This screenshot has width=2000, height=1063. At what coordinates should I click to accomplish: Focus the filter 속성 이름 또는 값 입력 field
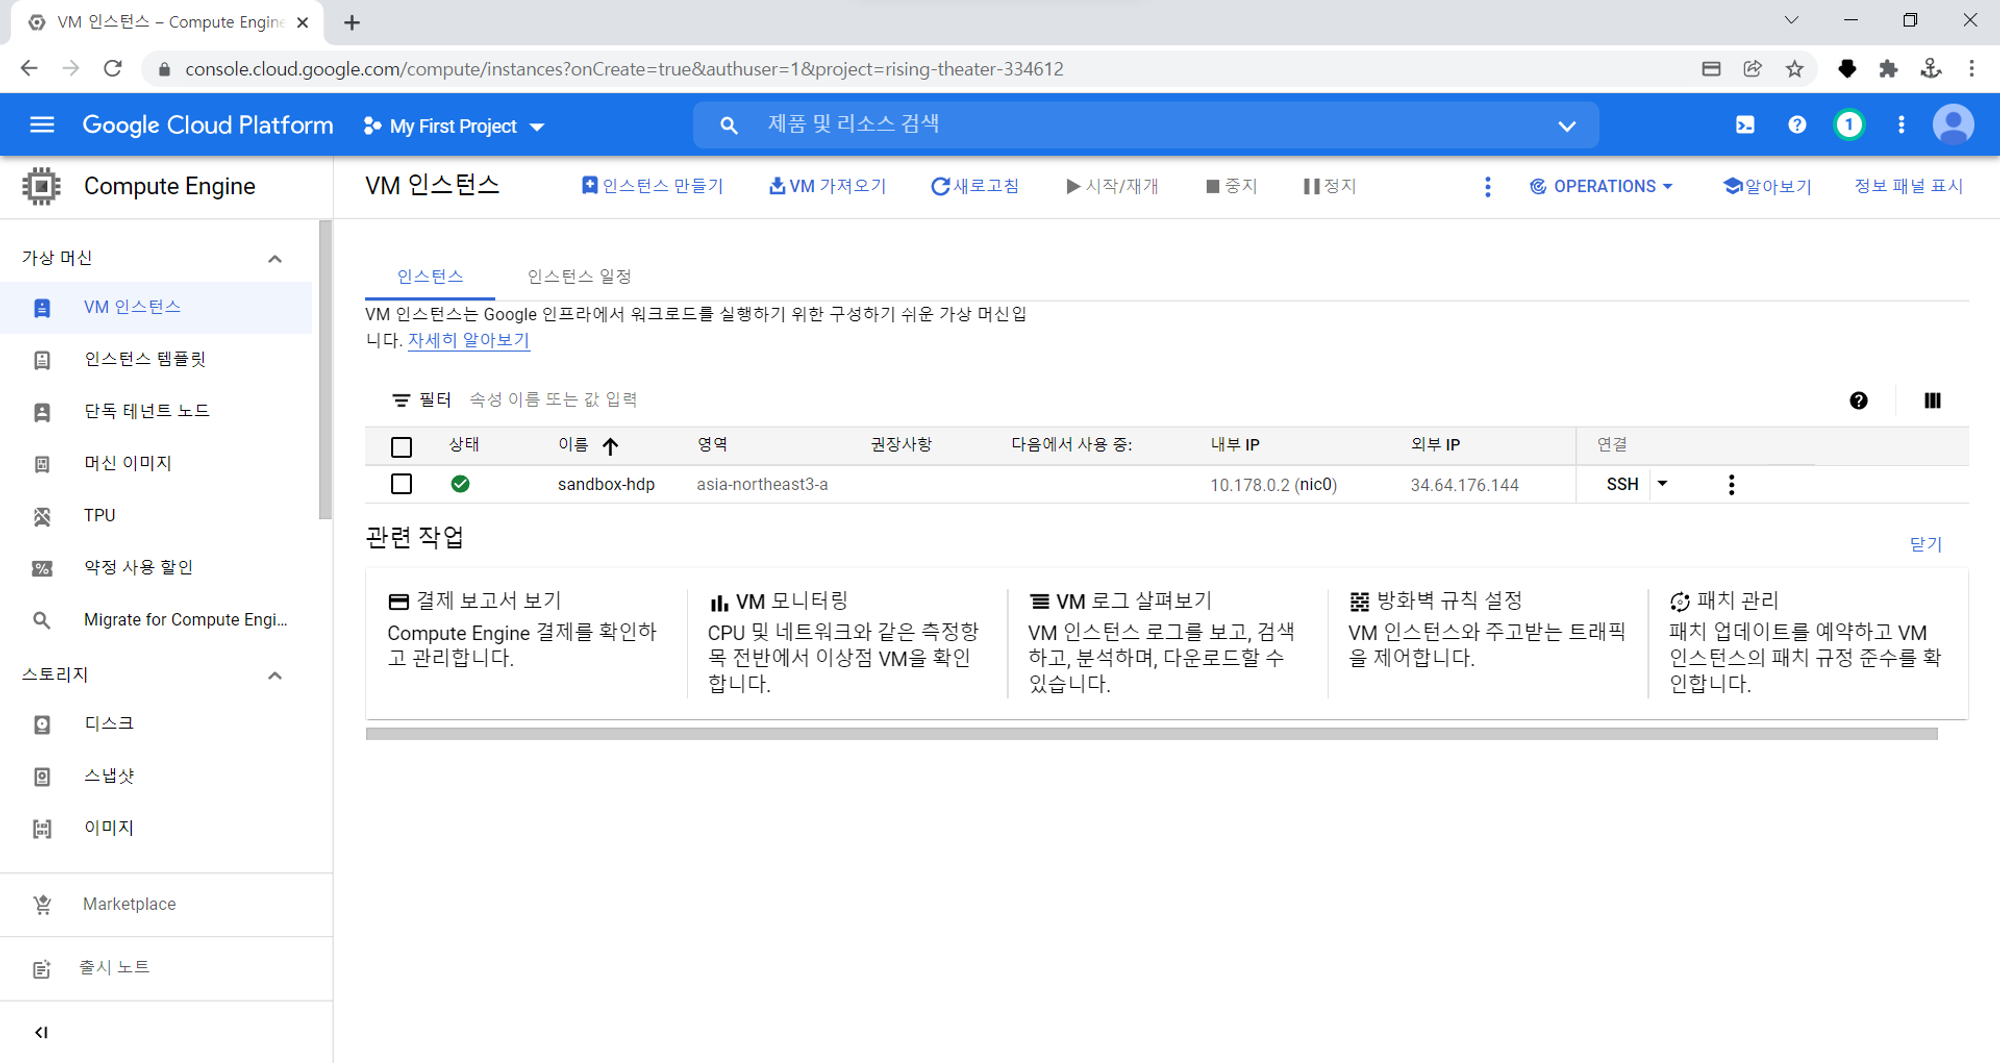pyautogui.click(x=553, y=400)
